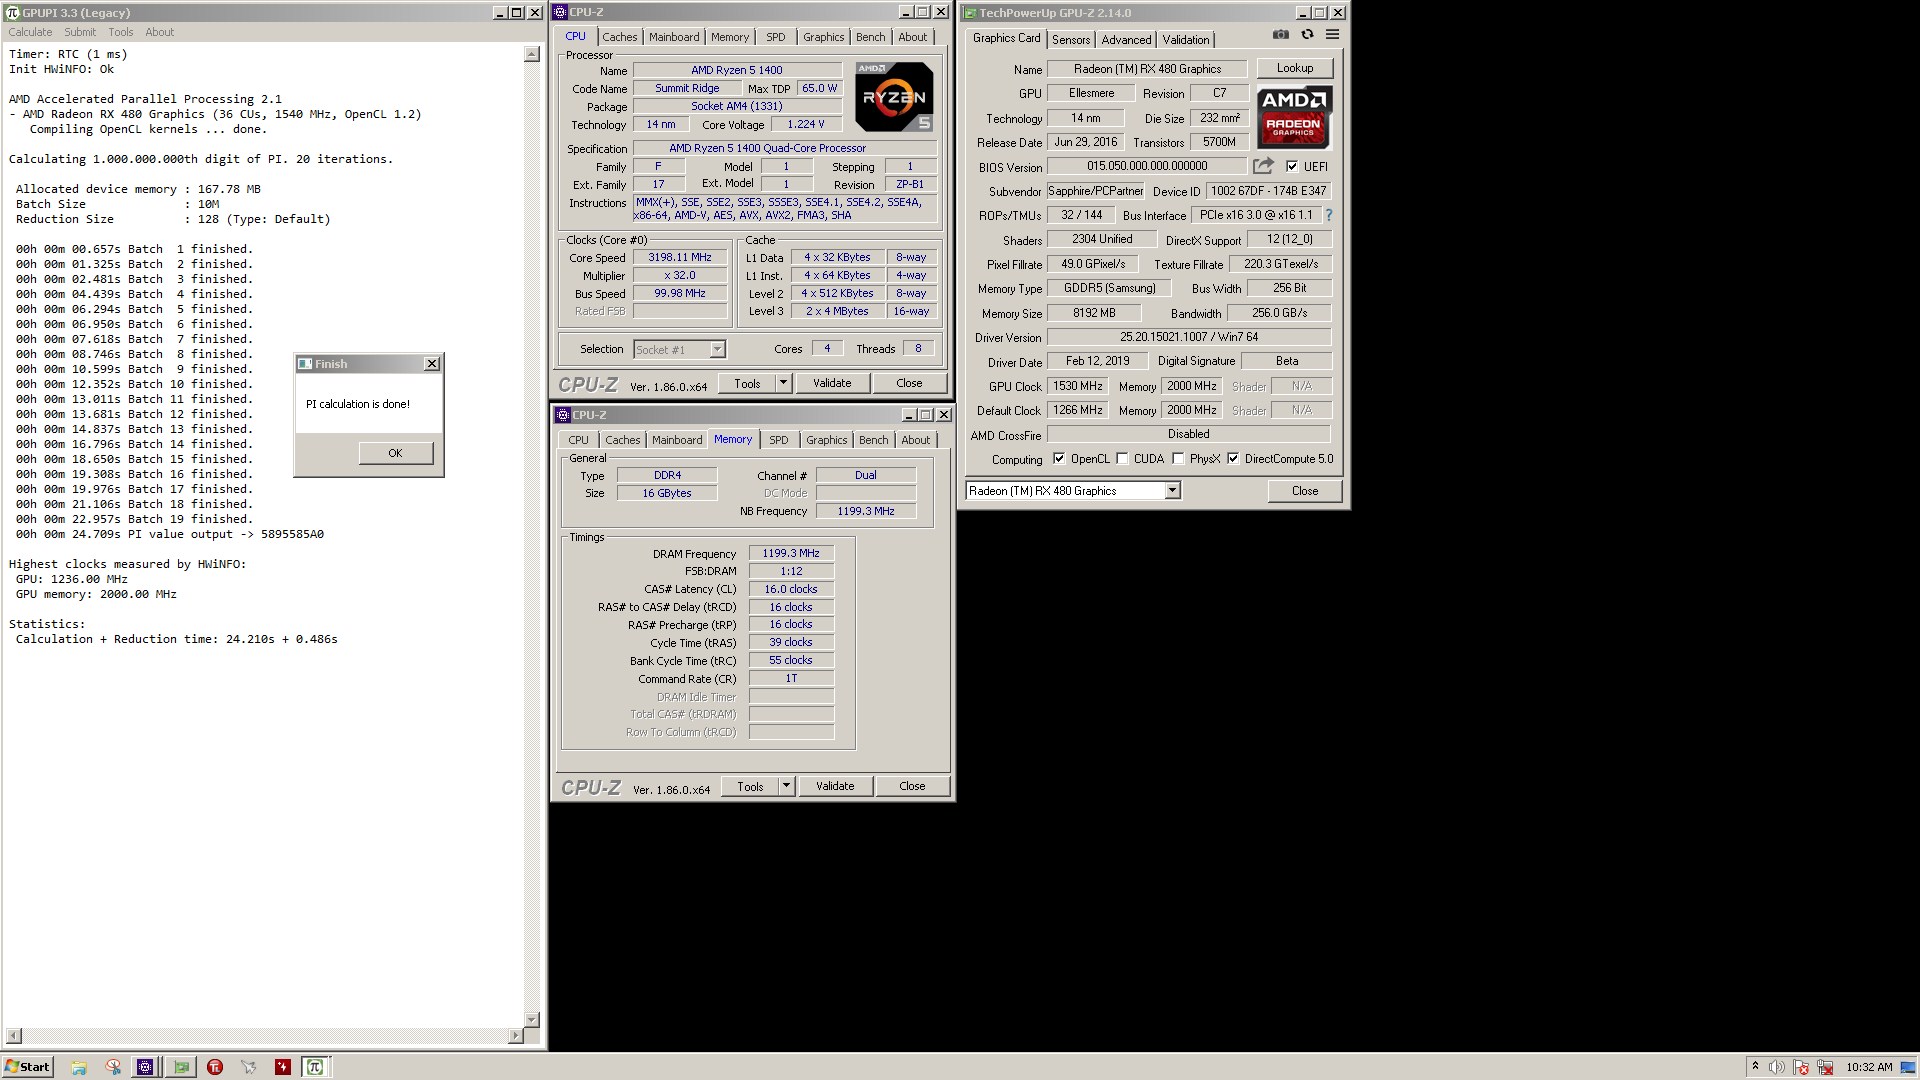1920x1080 pixels.
Task: Click GPUPI vertical scrollbar down arrow
Action: point(532,1020)
